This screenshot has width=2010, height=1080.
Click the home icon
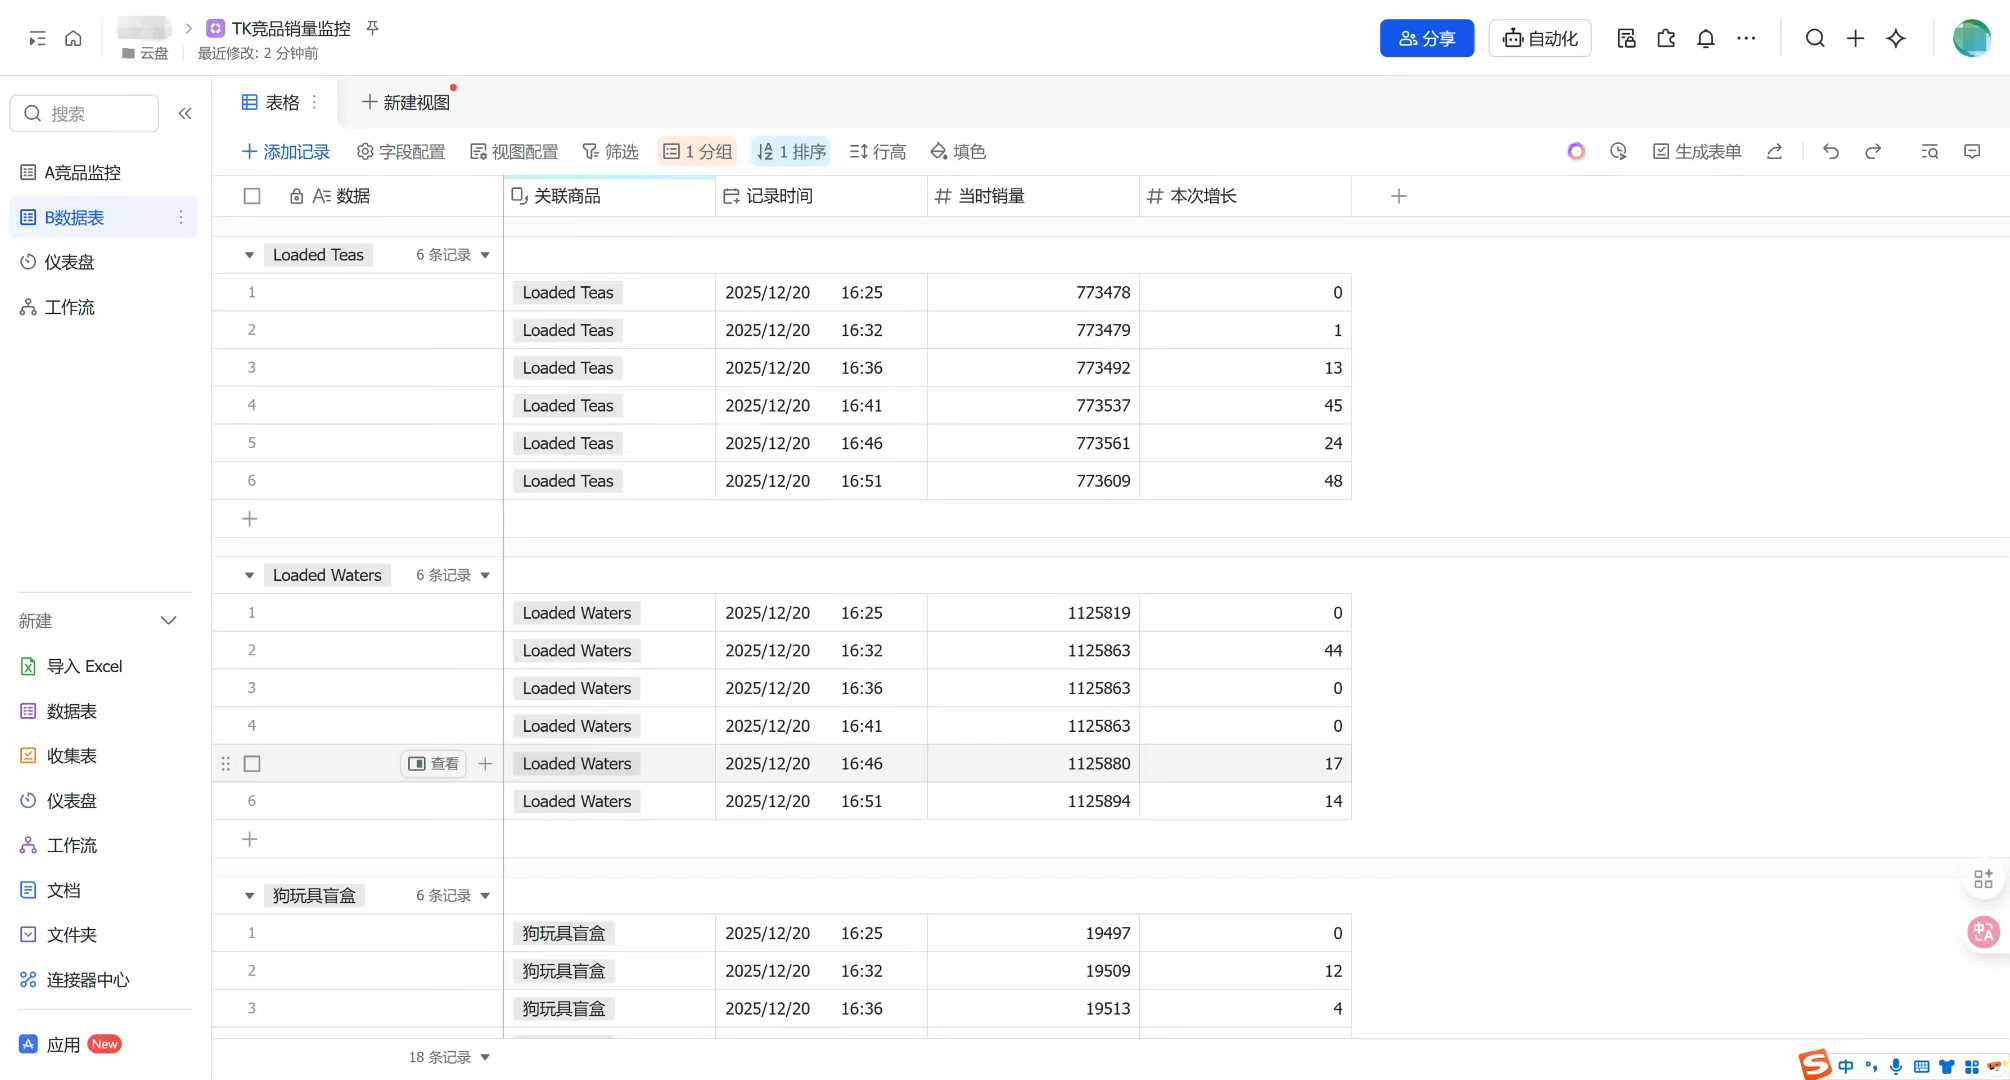(73, 39)
